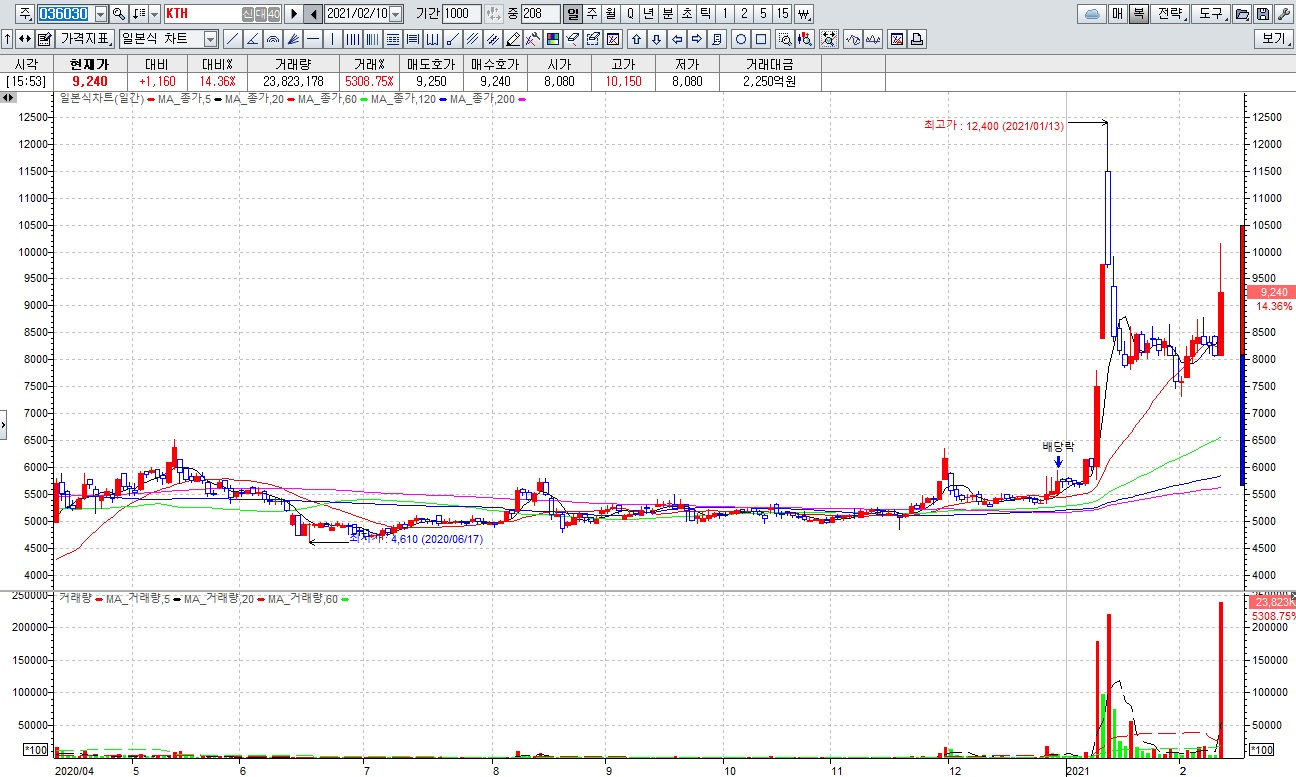Viewport: 1296px width, 777px height.
Task: Open the folder icon at top right
Action: (1241, 13)
